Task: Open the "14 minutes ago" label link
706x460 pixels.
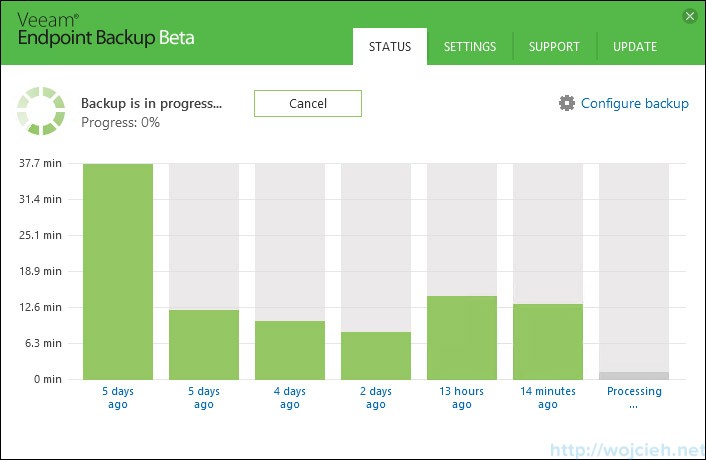Action: pyautogui.click(x=548, y=398)
